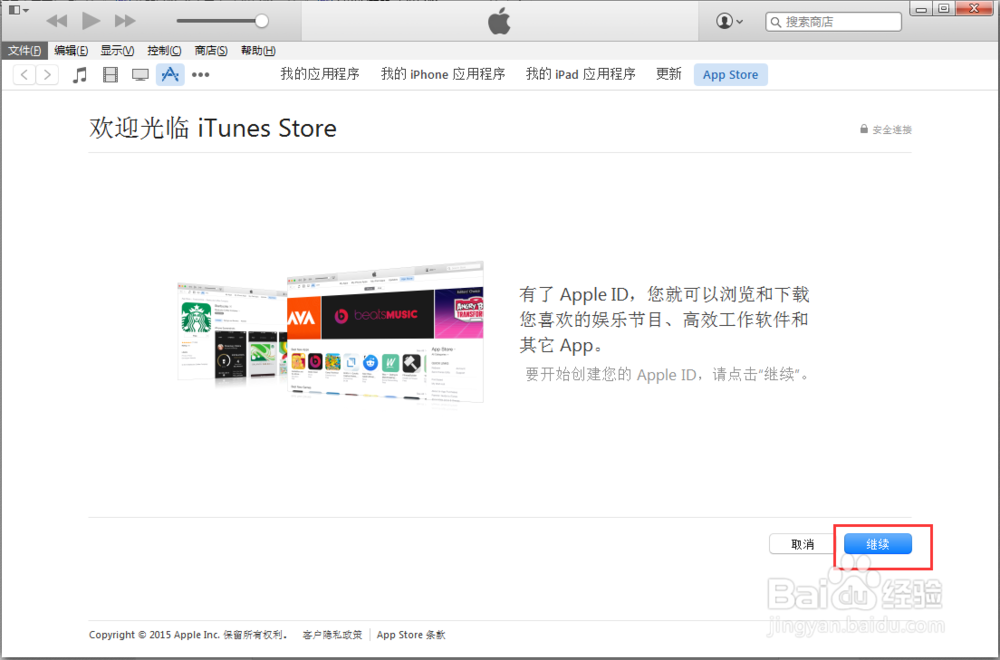
Task: Click the Play button
Action: tap(91, 21)
